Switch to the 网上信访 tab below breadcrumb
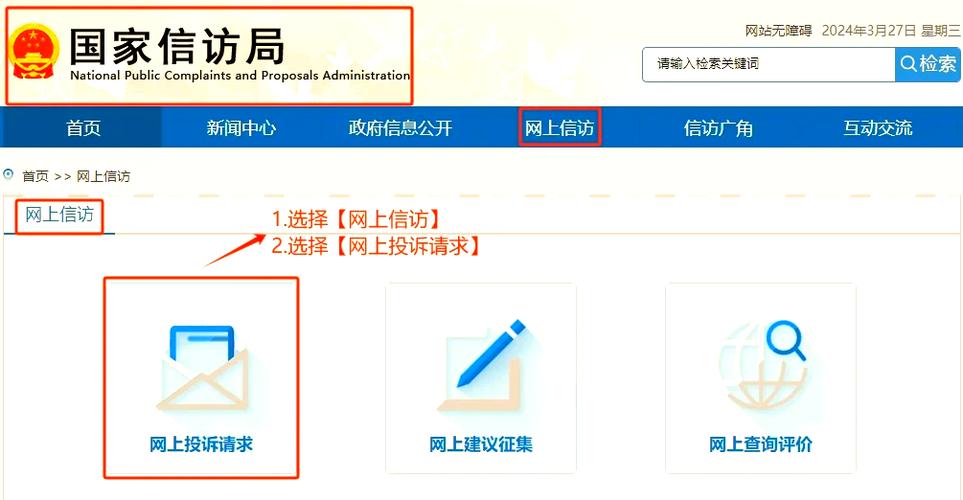The image size is (963, 500). 60,215
